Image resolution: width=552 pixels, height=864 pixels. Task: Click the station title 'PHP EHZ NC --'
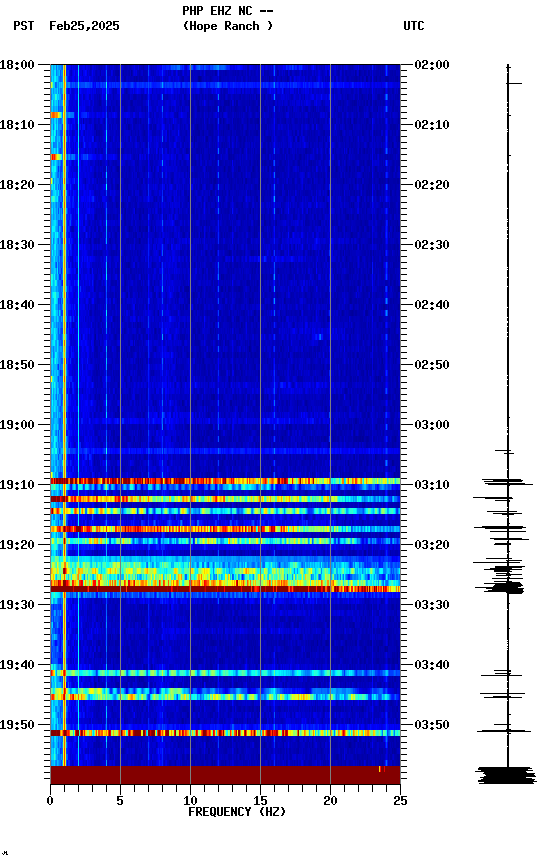point(228,11)
